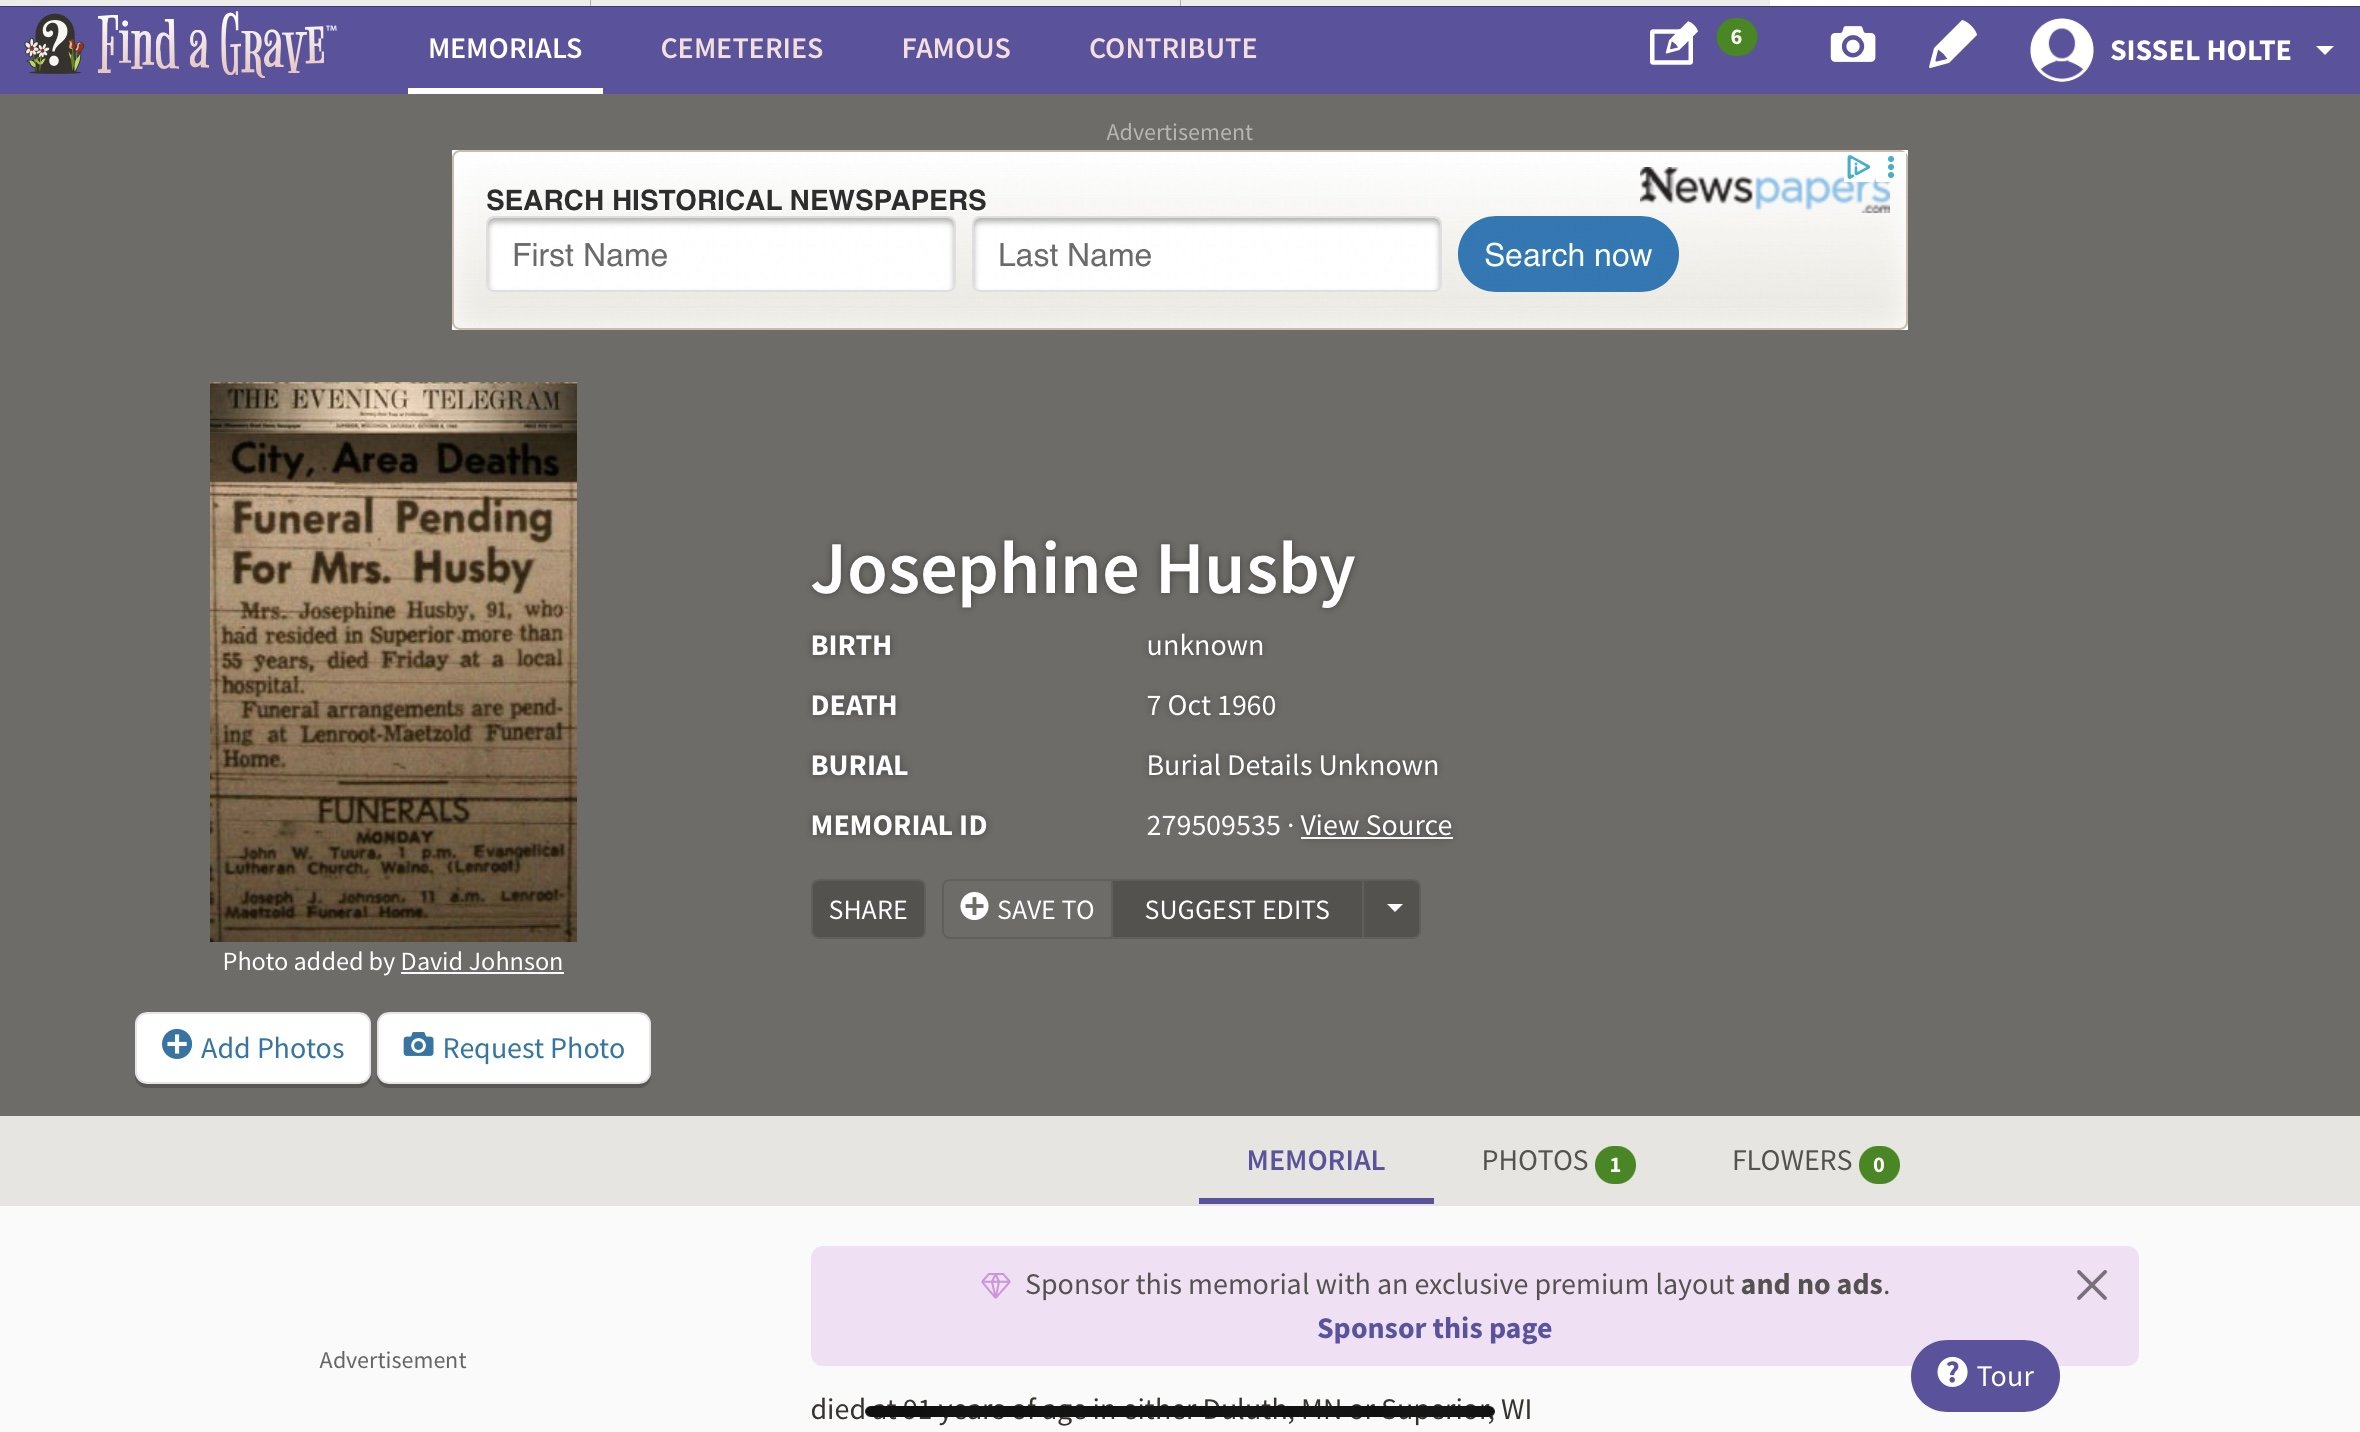Dismiss the sponsor memorial banner
The height and width of the screenshot is (1432, 2360).
(x=2091, y=1285)
